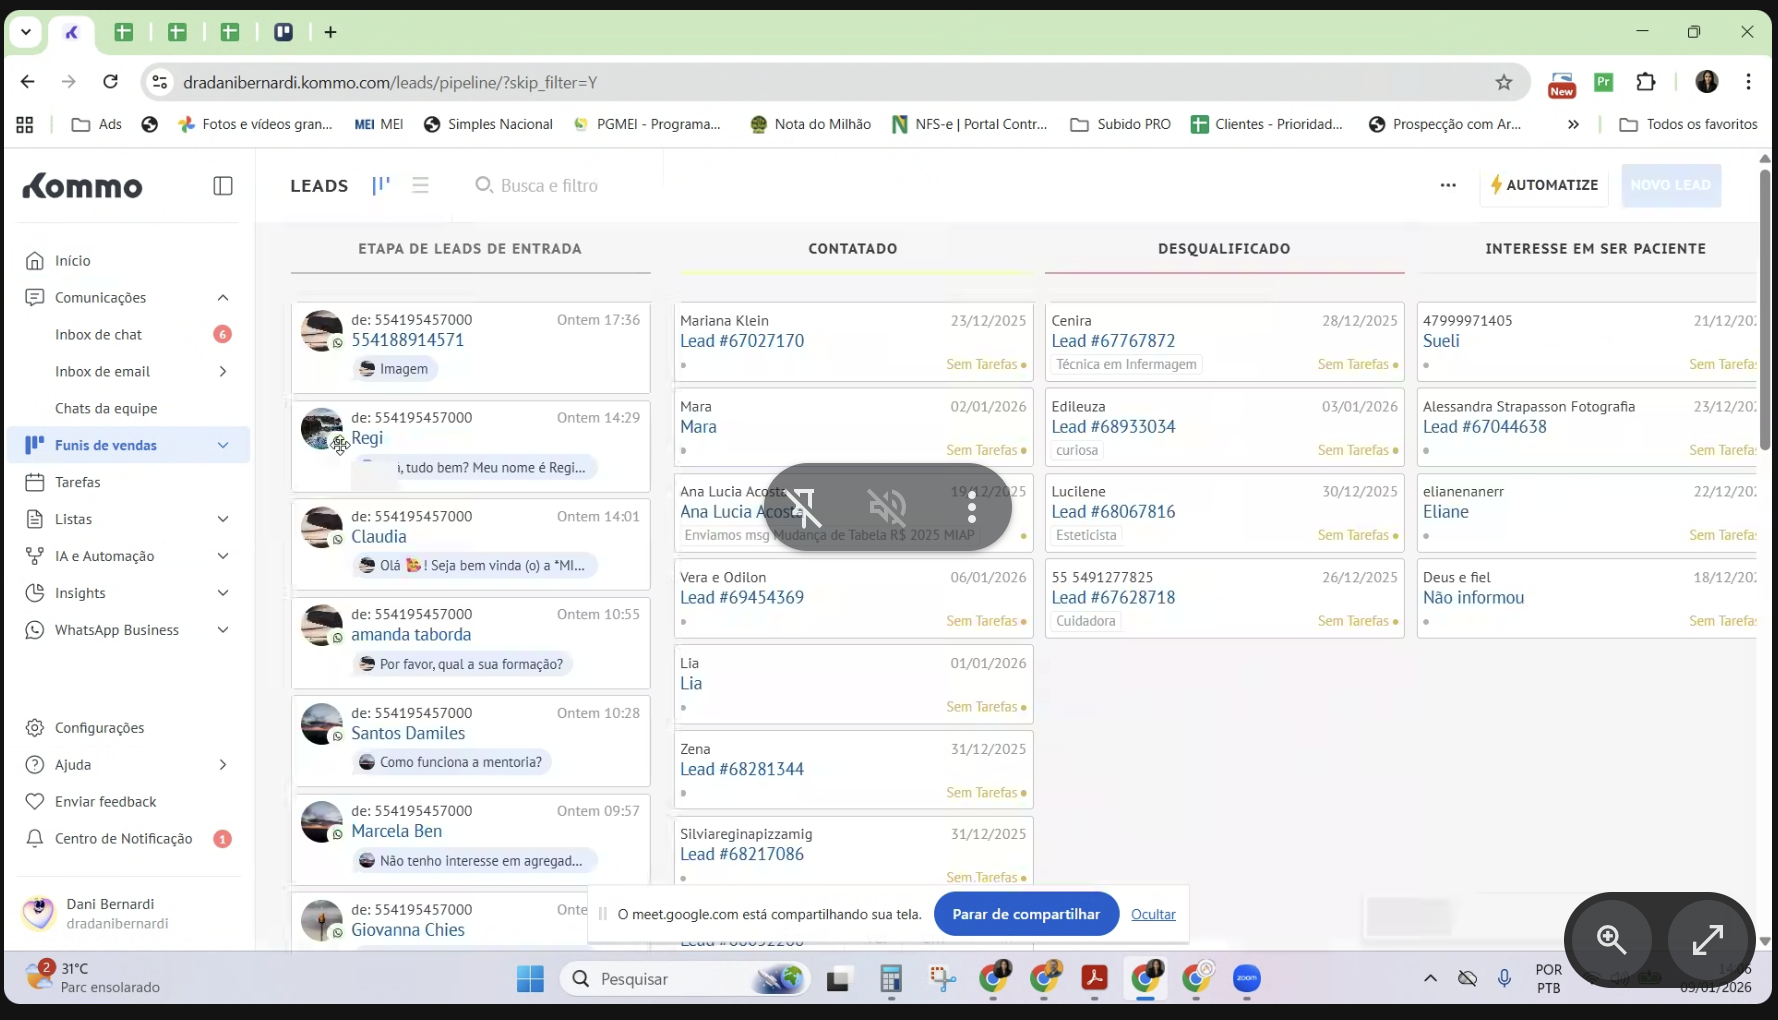The width and height of the screenshot is (1778, 1020).
Task: Expand the Insights menu chevron
Action: 223,593
